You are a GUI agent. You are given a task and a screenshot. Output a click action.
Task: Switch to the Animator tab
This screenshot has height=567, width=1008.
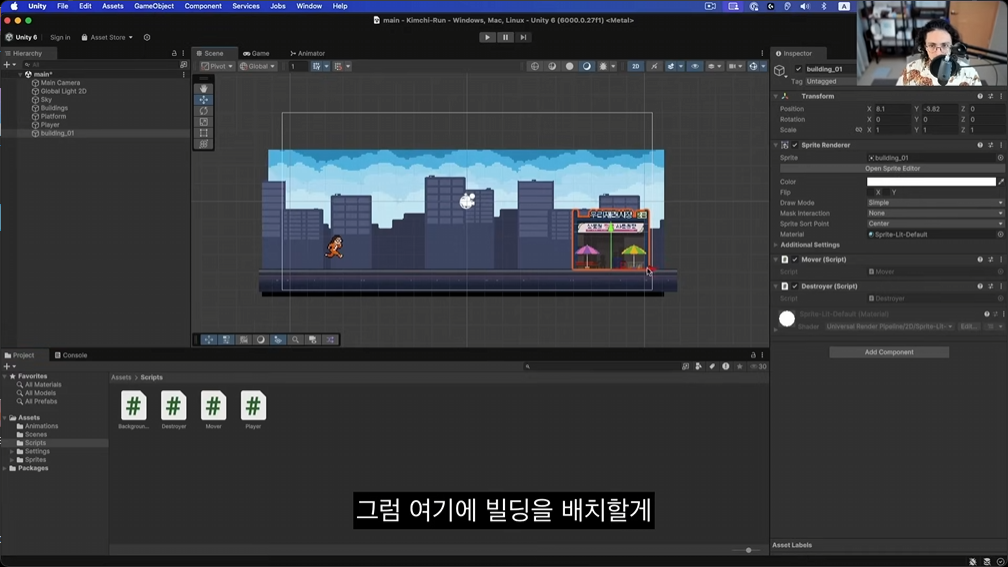point(307,53)
